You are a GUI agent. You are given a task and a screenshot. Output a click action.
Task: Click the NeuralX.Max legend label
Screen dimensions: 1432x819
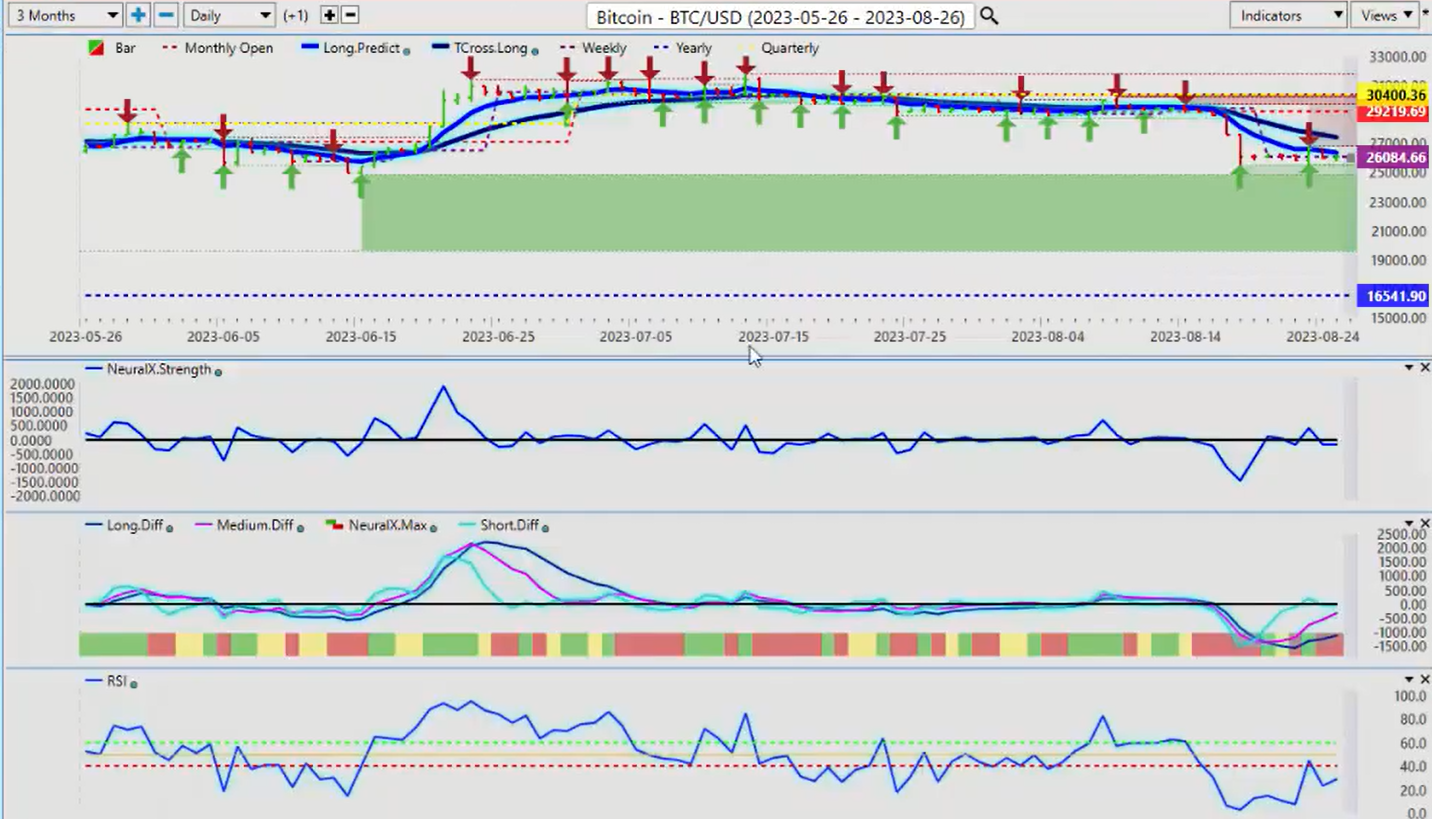point(388,525)
